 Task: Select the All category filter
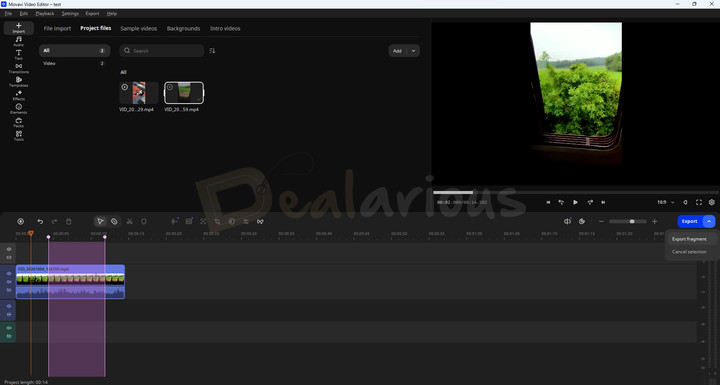(74, 51)
